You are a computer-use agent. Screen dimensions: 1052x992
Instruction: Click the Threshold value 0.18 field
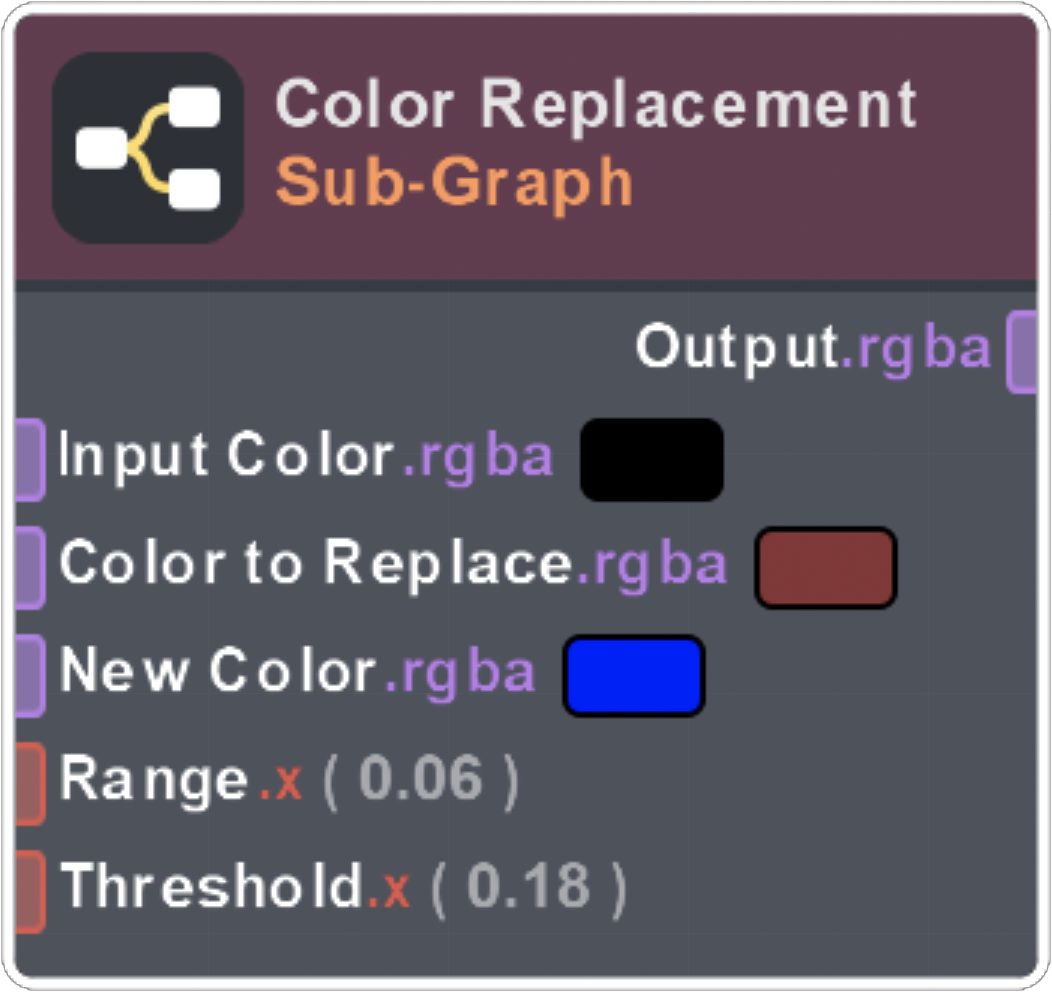coord(528,888)
